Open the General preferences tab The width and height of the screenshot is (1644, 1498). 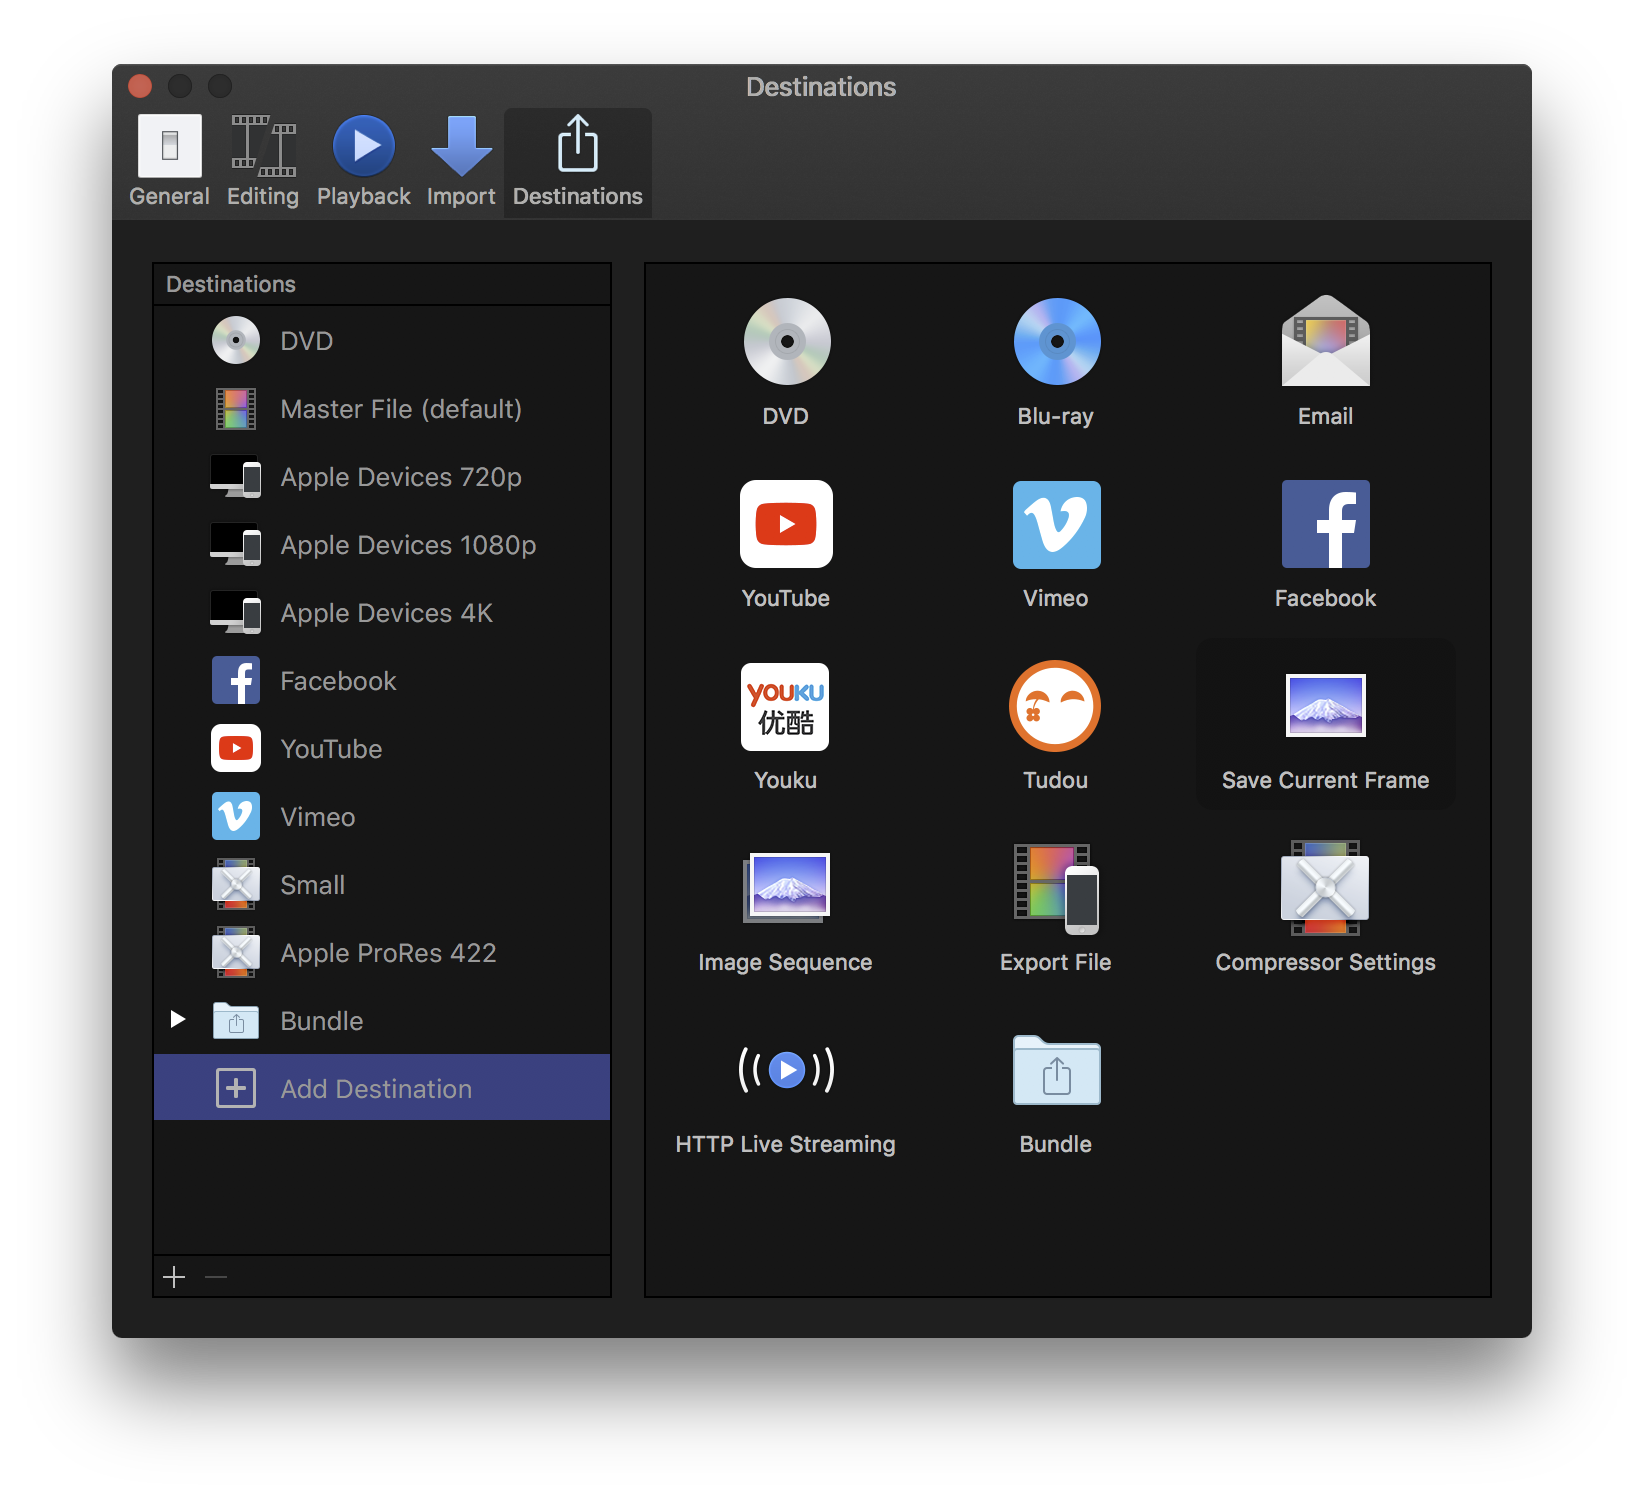(169, 161)
